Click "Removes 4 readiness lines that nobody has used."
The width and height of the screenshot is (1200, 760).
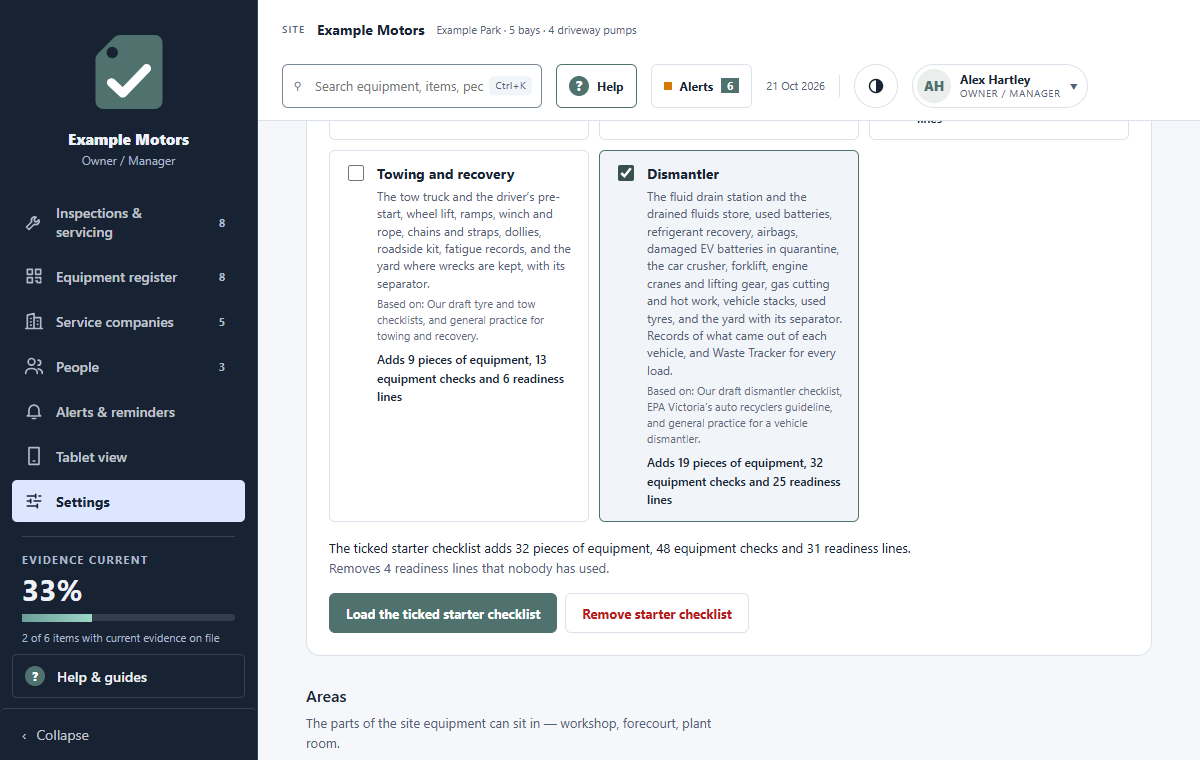(469, 568)
